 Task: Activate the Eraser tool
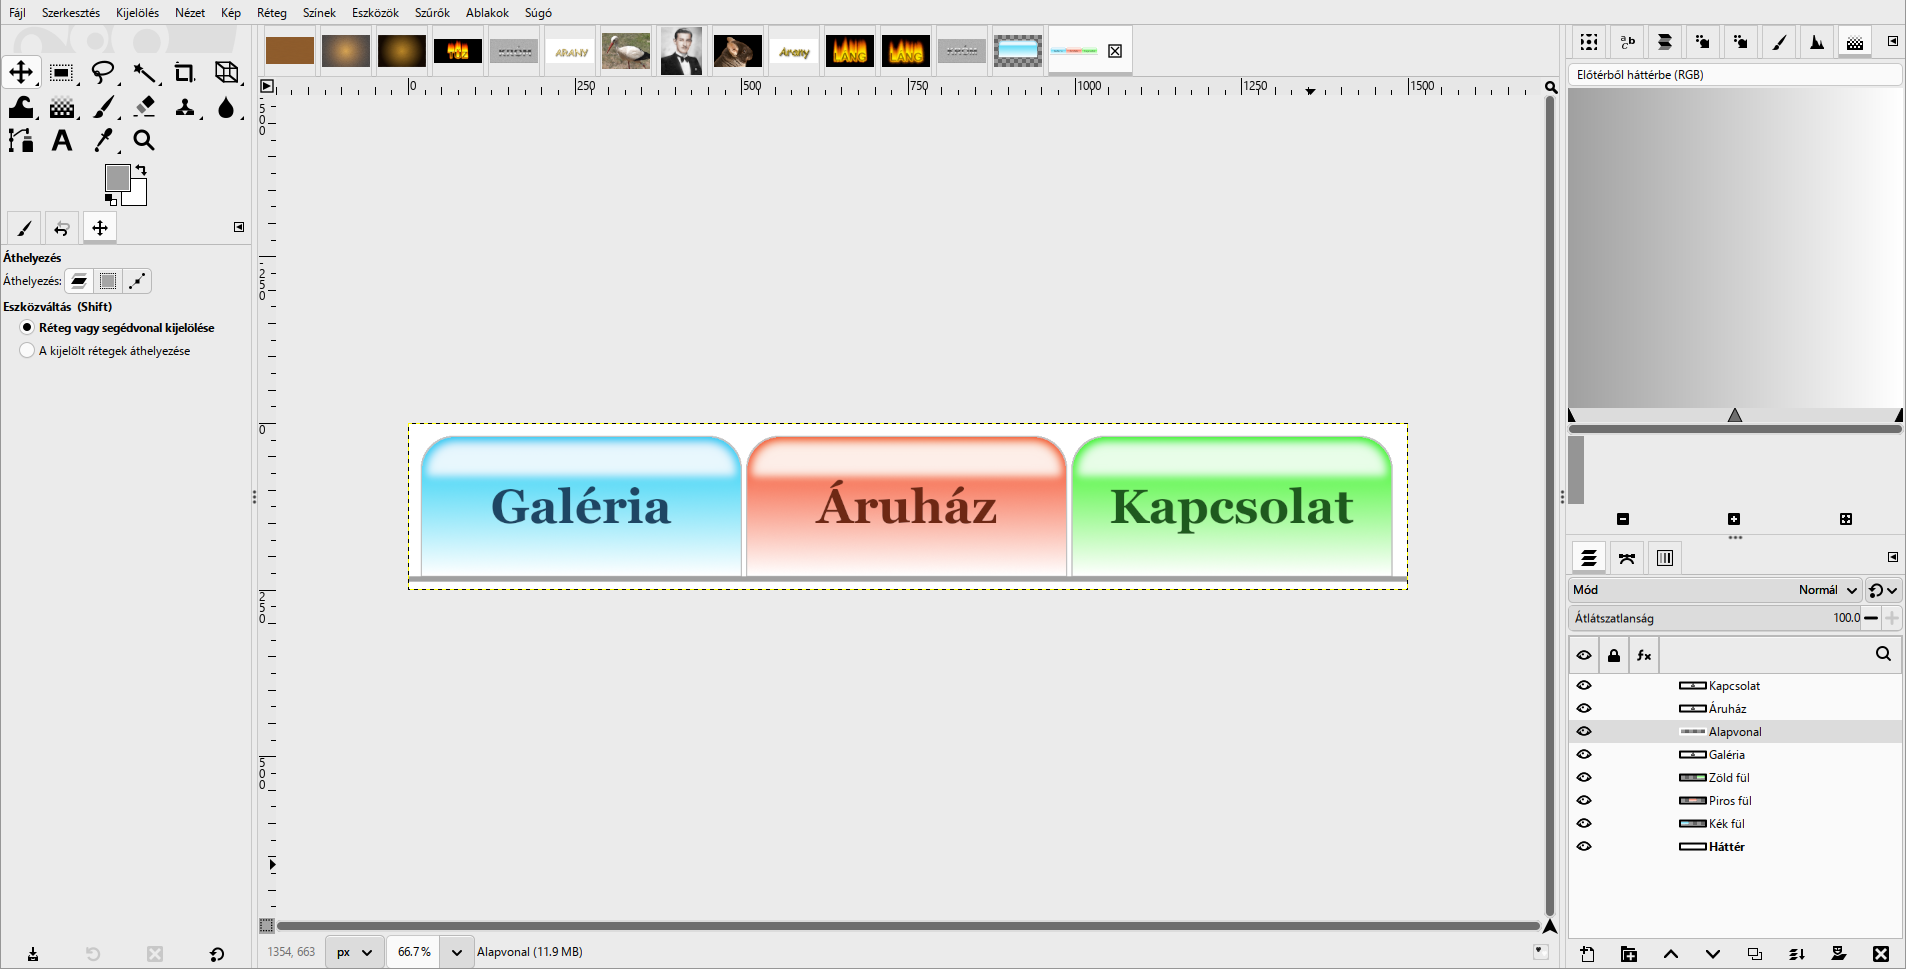pyautogui.click(x=144, y=107)
